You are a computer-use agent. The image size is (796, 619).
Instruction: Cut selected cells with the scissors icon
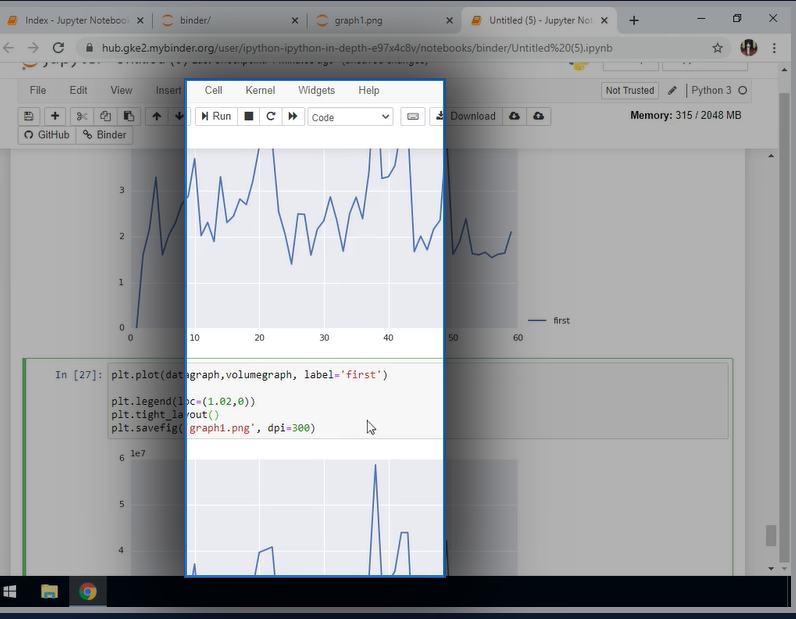(82, 116)
